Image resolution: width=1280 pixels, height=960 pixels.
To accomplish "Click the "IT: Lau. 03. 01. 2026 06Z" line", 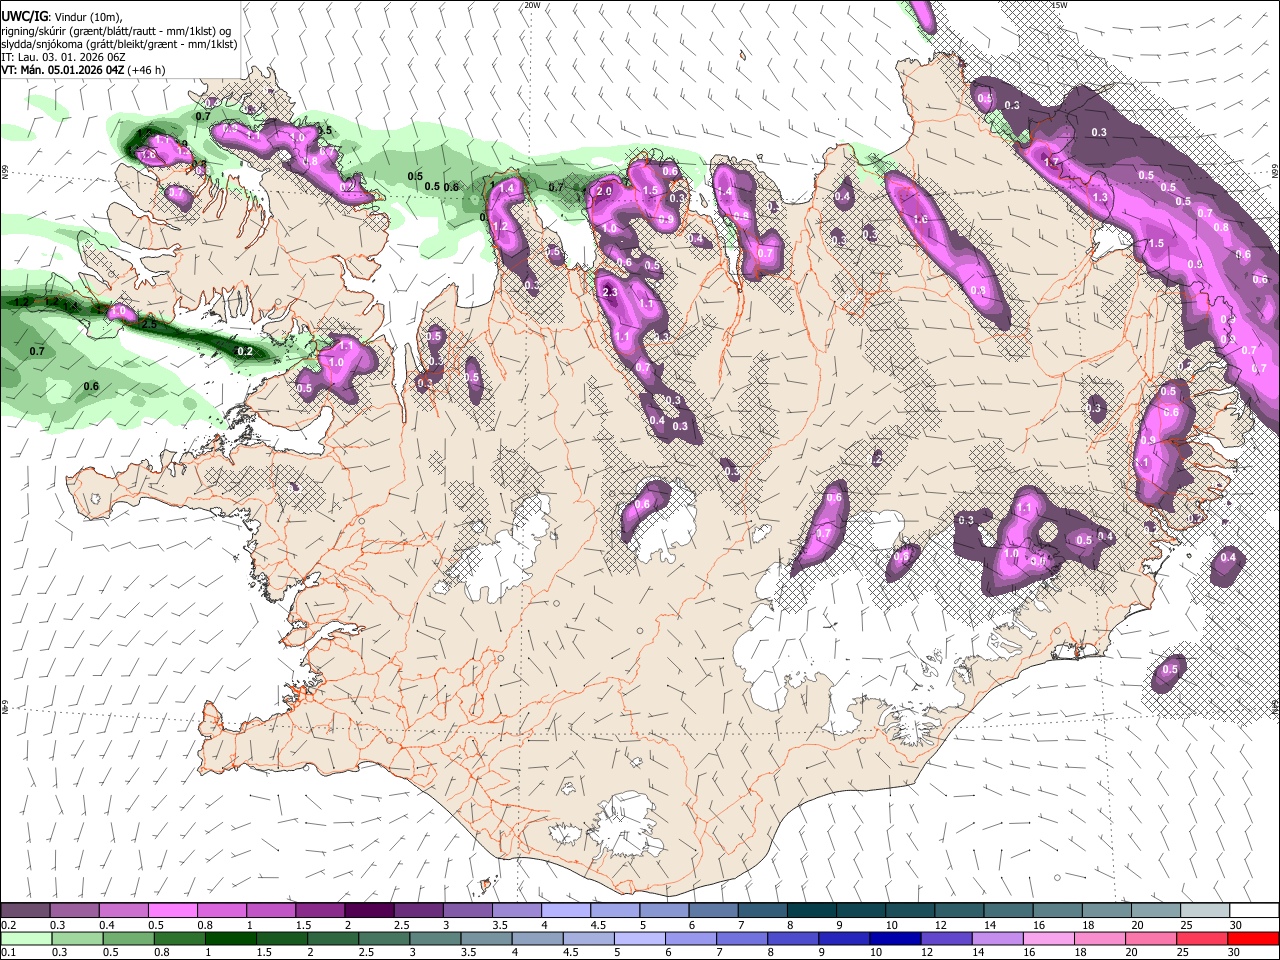I will click(63, 57).
